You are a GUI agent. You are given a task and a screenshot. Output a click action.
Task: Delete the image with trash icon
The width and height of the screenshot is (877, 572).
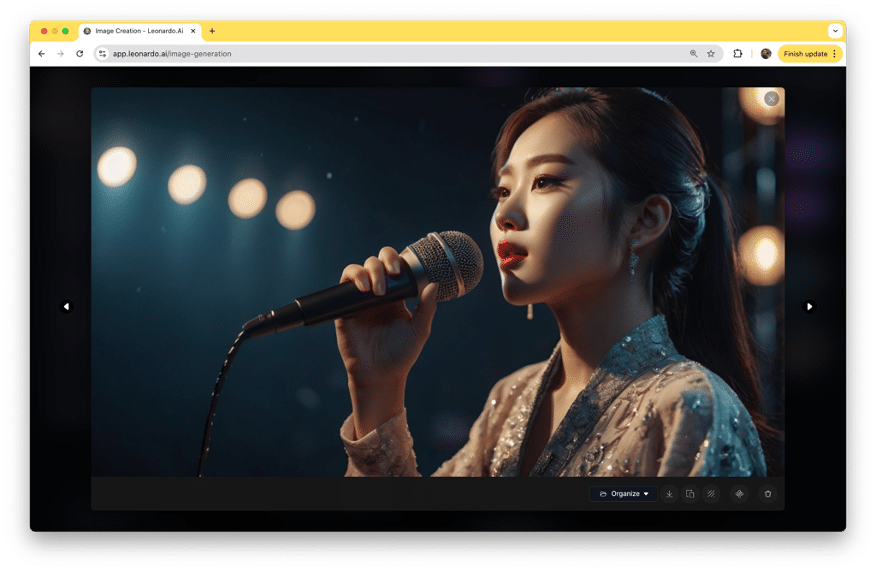pos(768,494)
